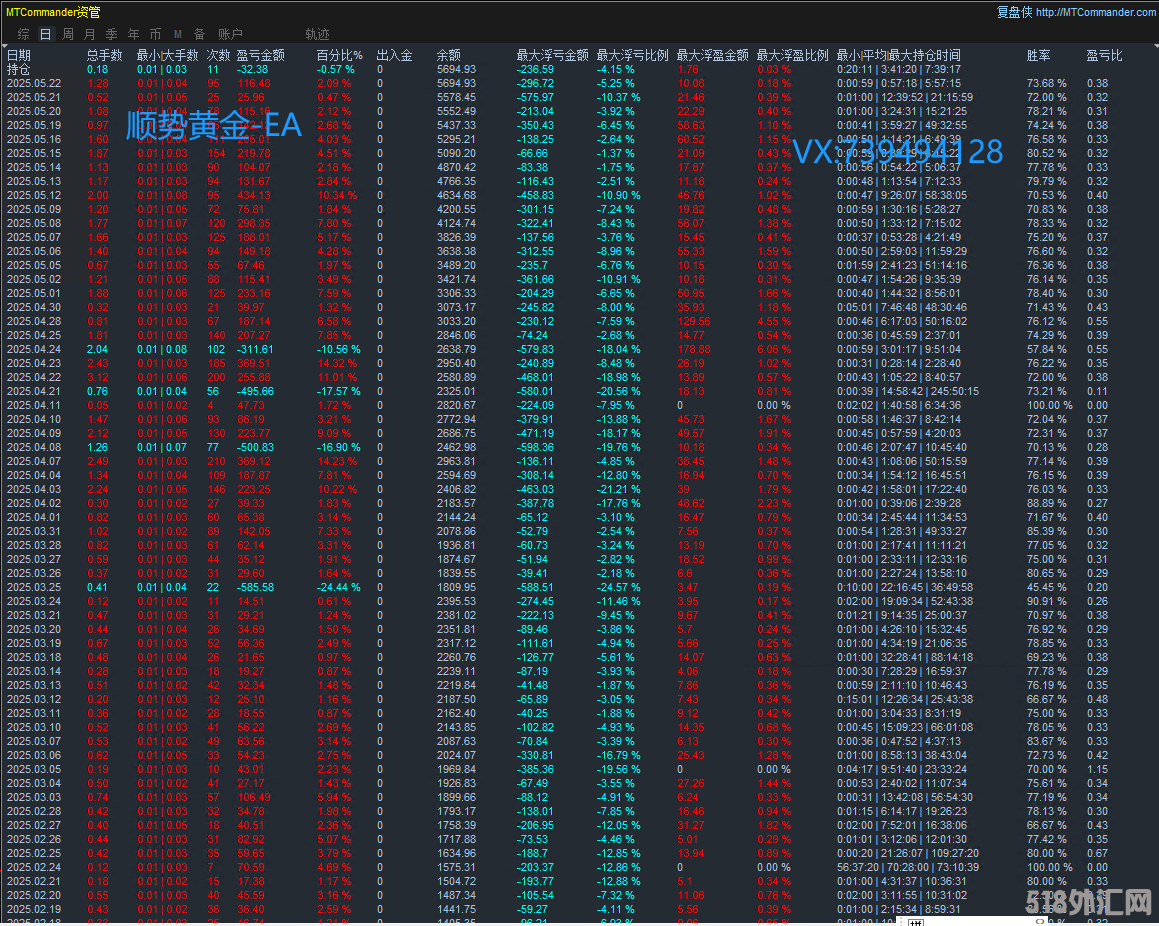Select the 2025.05.22 data row

click(34, 84)
